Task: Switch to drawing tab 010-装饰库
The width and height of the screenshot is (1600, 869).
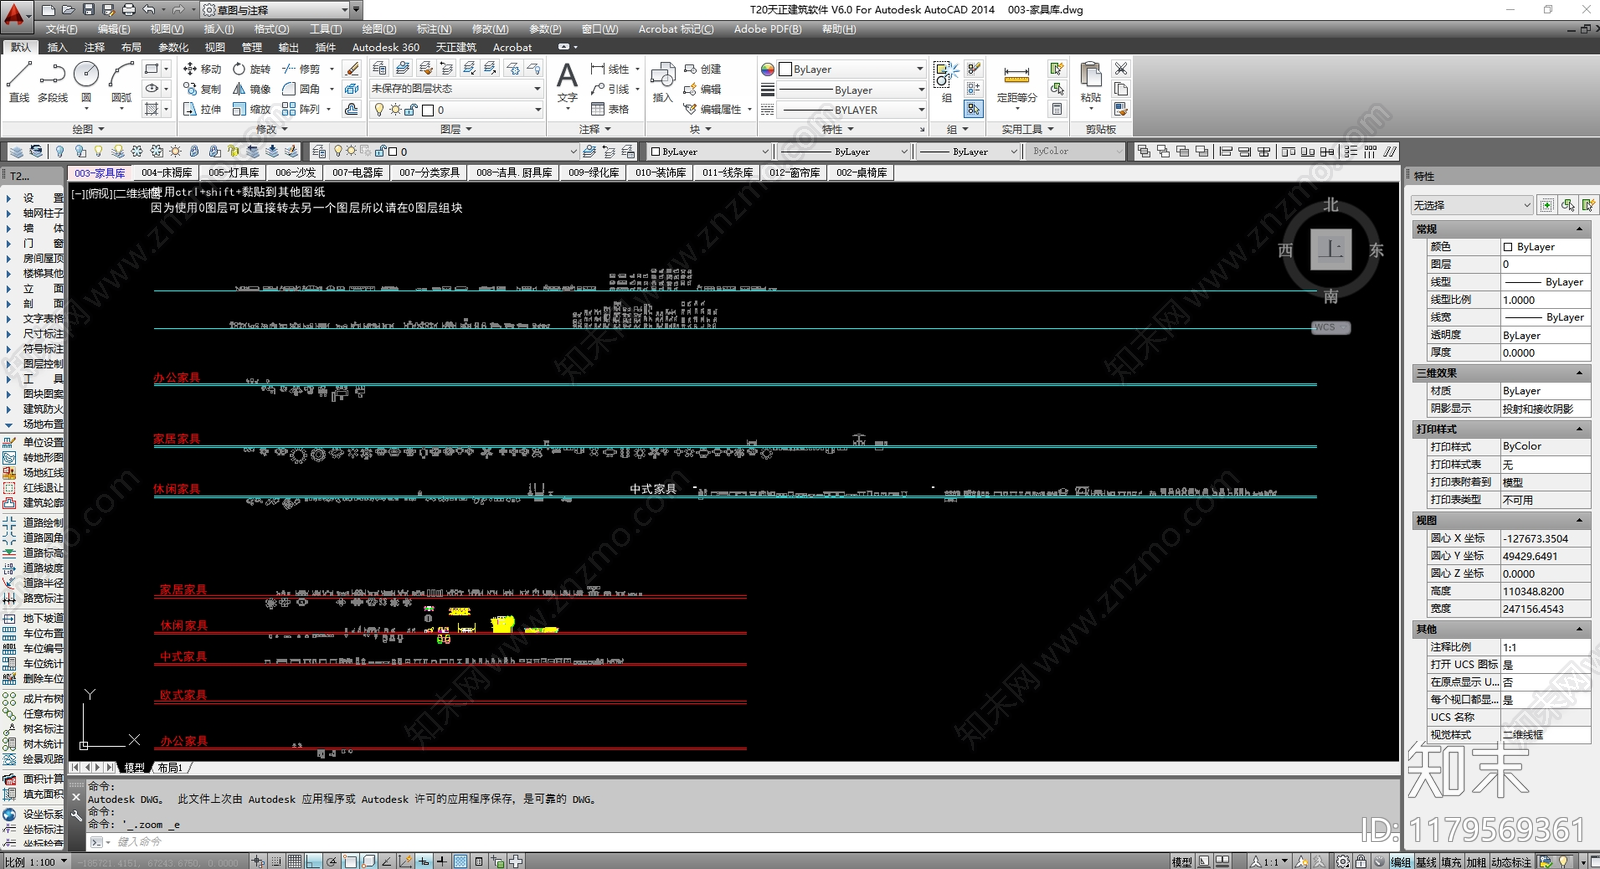Action: 661,173
